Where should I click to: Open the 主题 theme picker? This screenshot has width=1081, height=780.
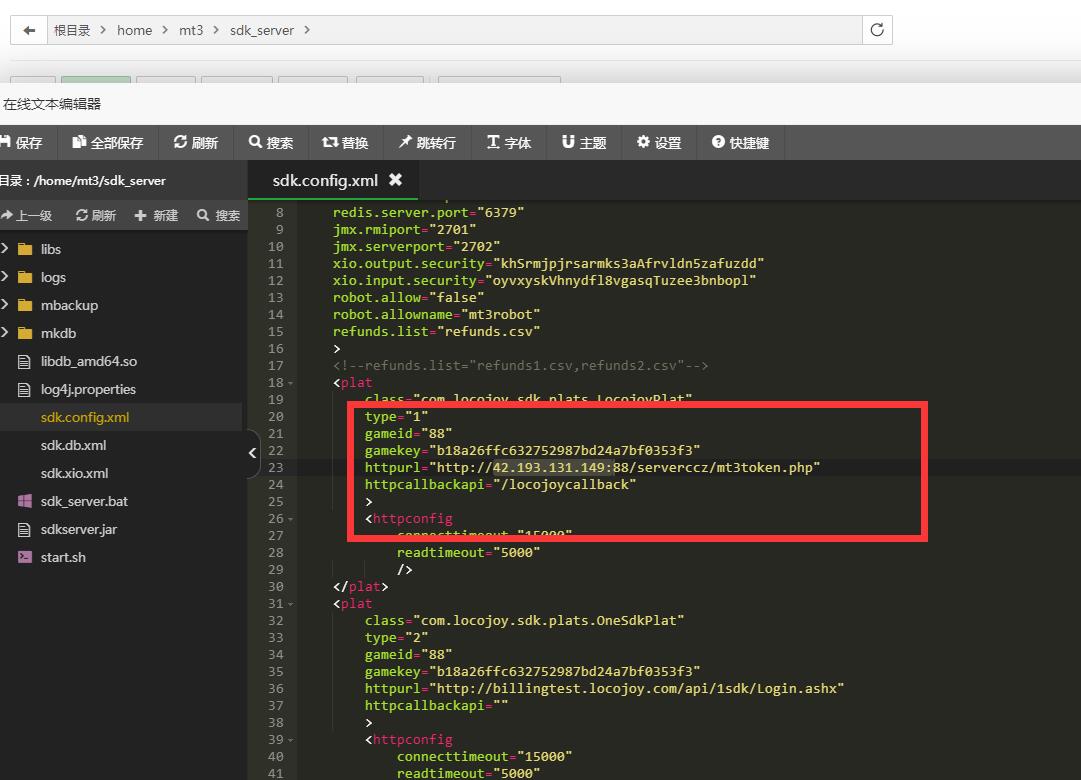click(584, 143)
